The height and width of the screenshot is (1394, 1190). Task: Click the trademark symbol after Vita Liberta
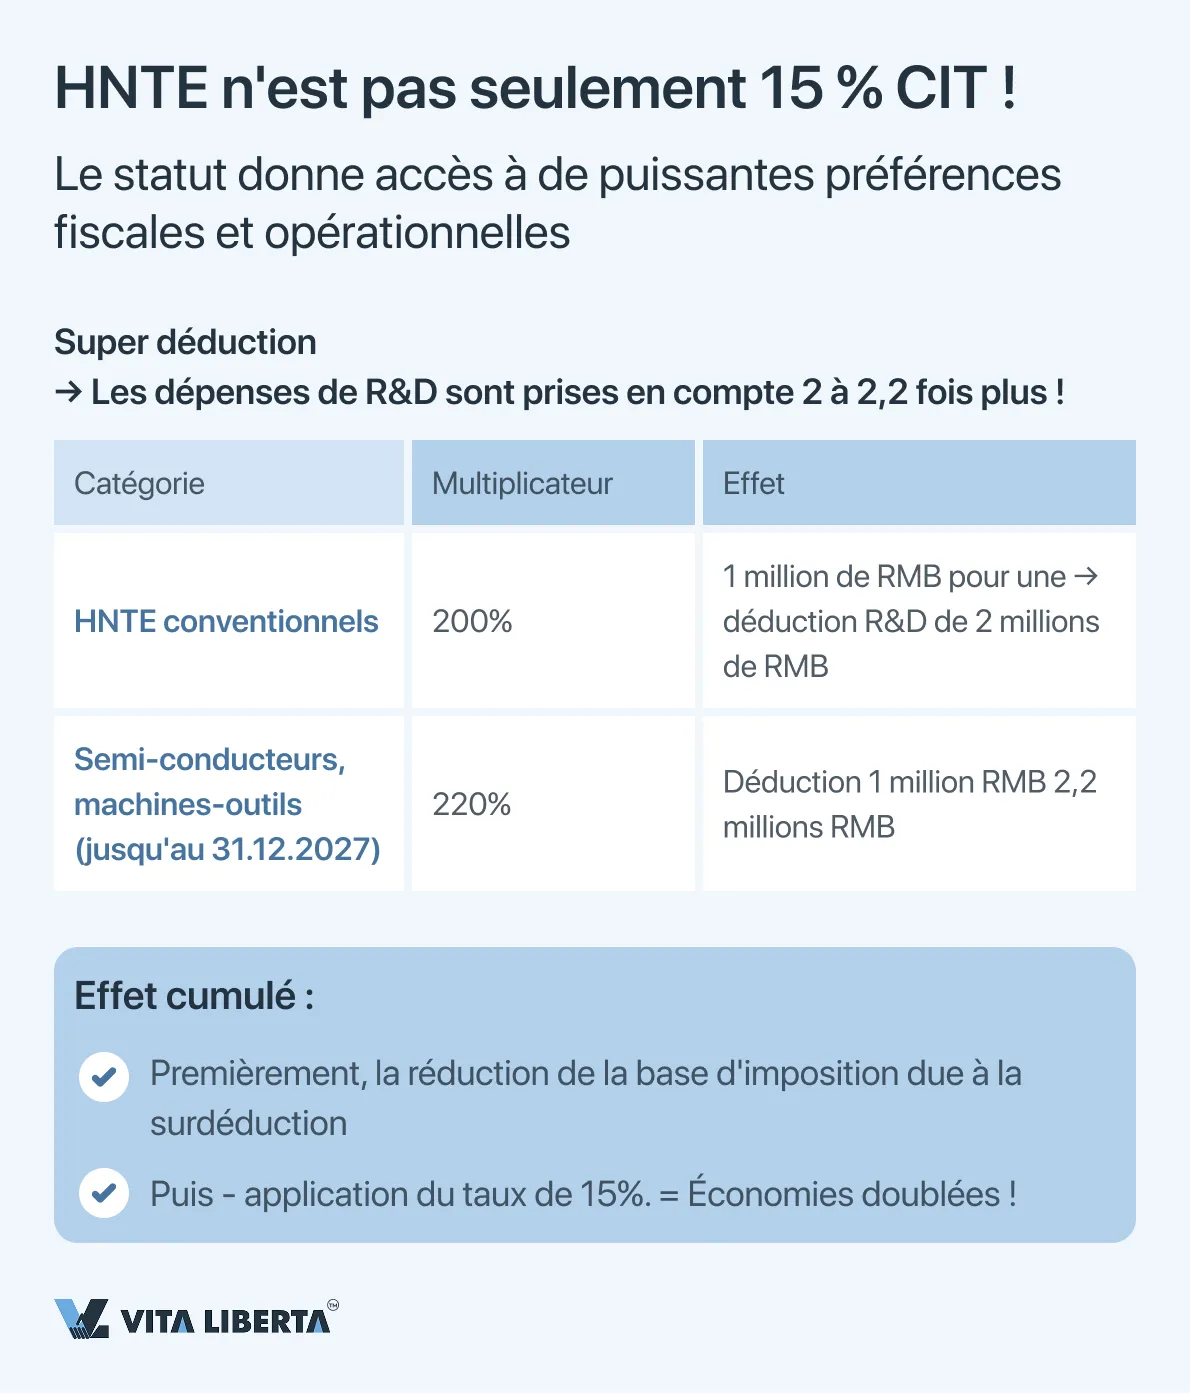point(333,1305)
